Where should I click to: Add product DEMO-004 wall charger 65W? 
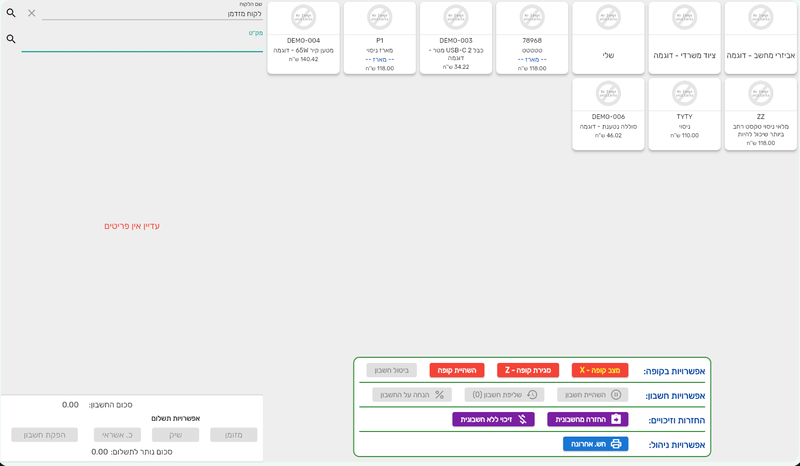(303, 38)
